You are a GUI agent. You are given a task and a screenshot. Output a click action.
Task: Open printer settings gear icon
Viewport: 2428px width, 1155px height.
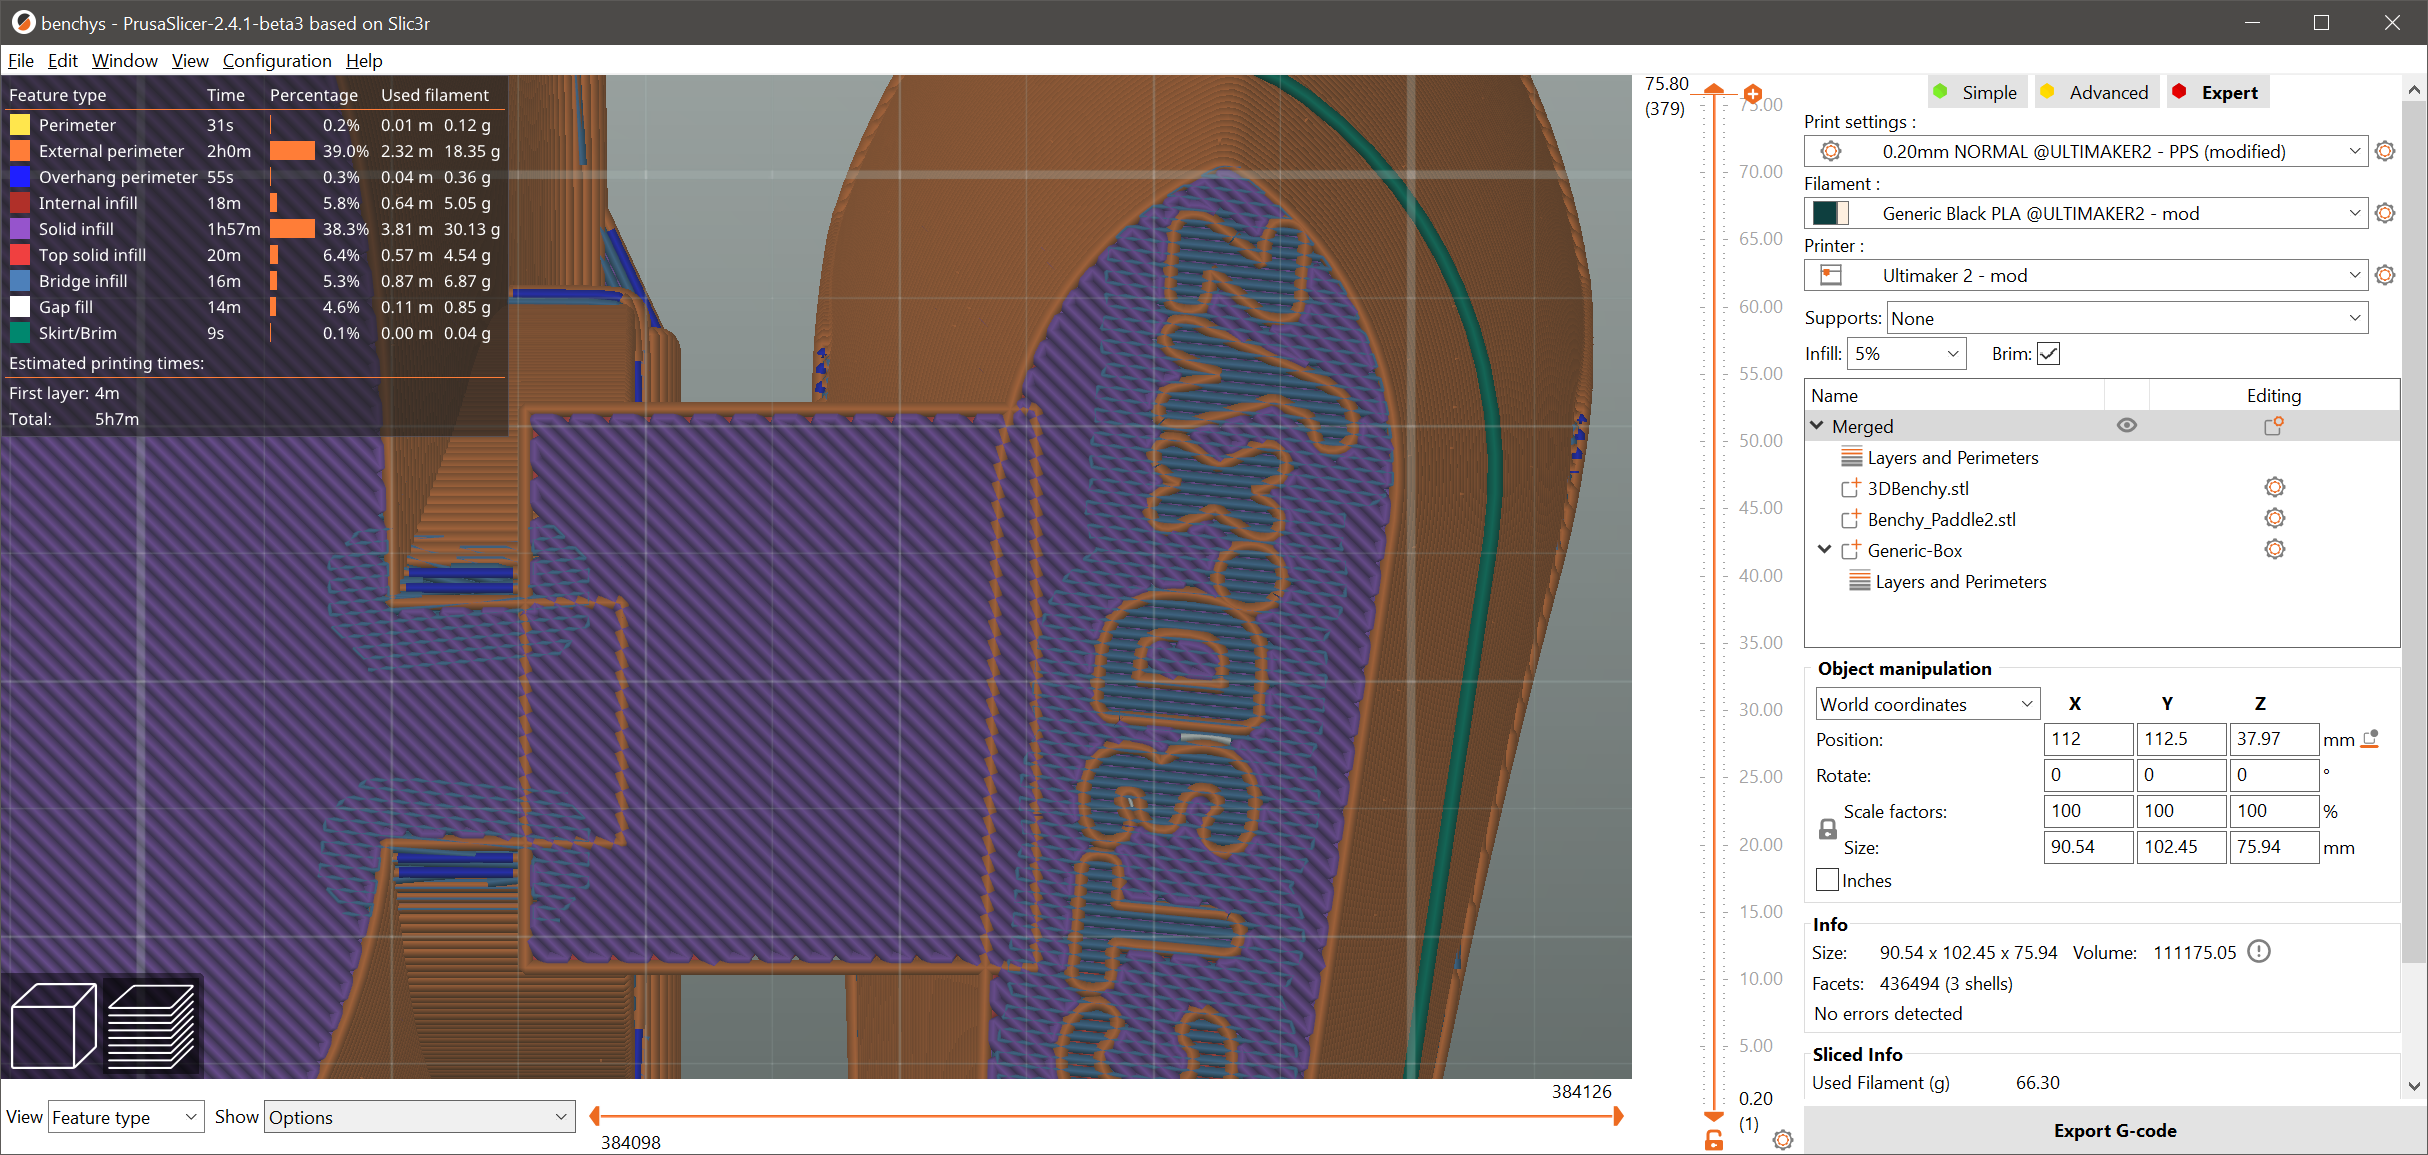click(2385, 276)
